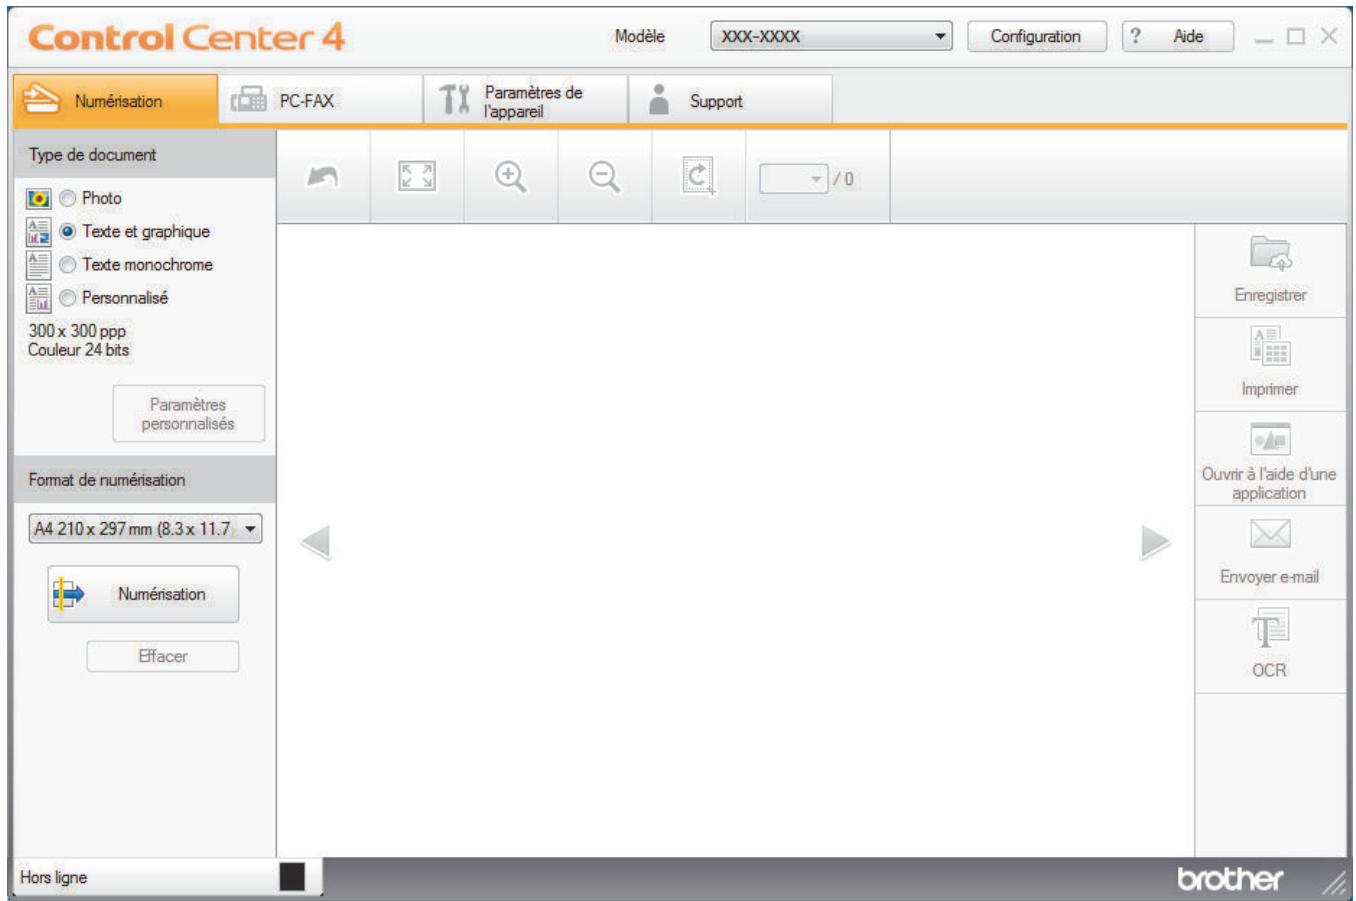Click the Imprimer icon
Image resolution: width=1356 pixels, height=901 pixels.
[1270, 346]
